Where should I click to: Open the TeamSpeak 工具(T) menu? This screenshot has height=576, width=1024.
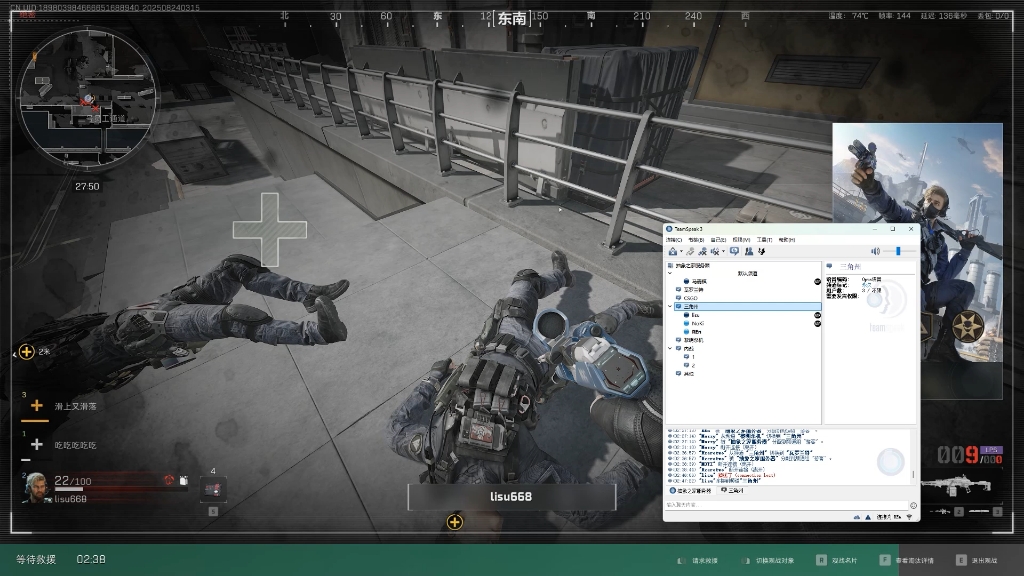click(x=764, y=240)
